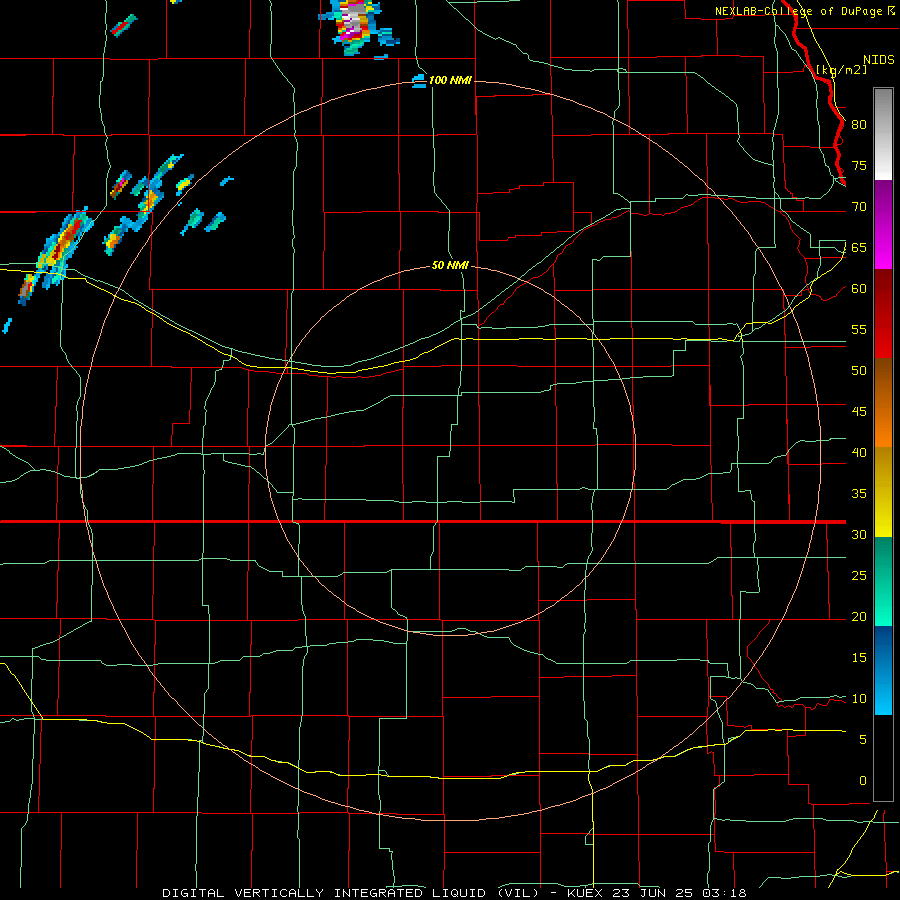The image size is (900, 900).
Task: Click the 45 scale value
Action: (x=859, y=412)
